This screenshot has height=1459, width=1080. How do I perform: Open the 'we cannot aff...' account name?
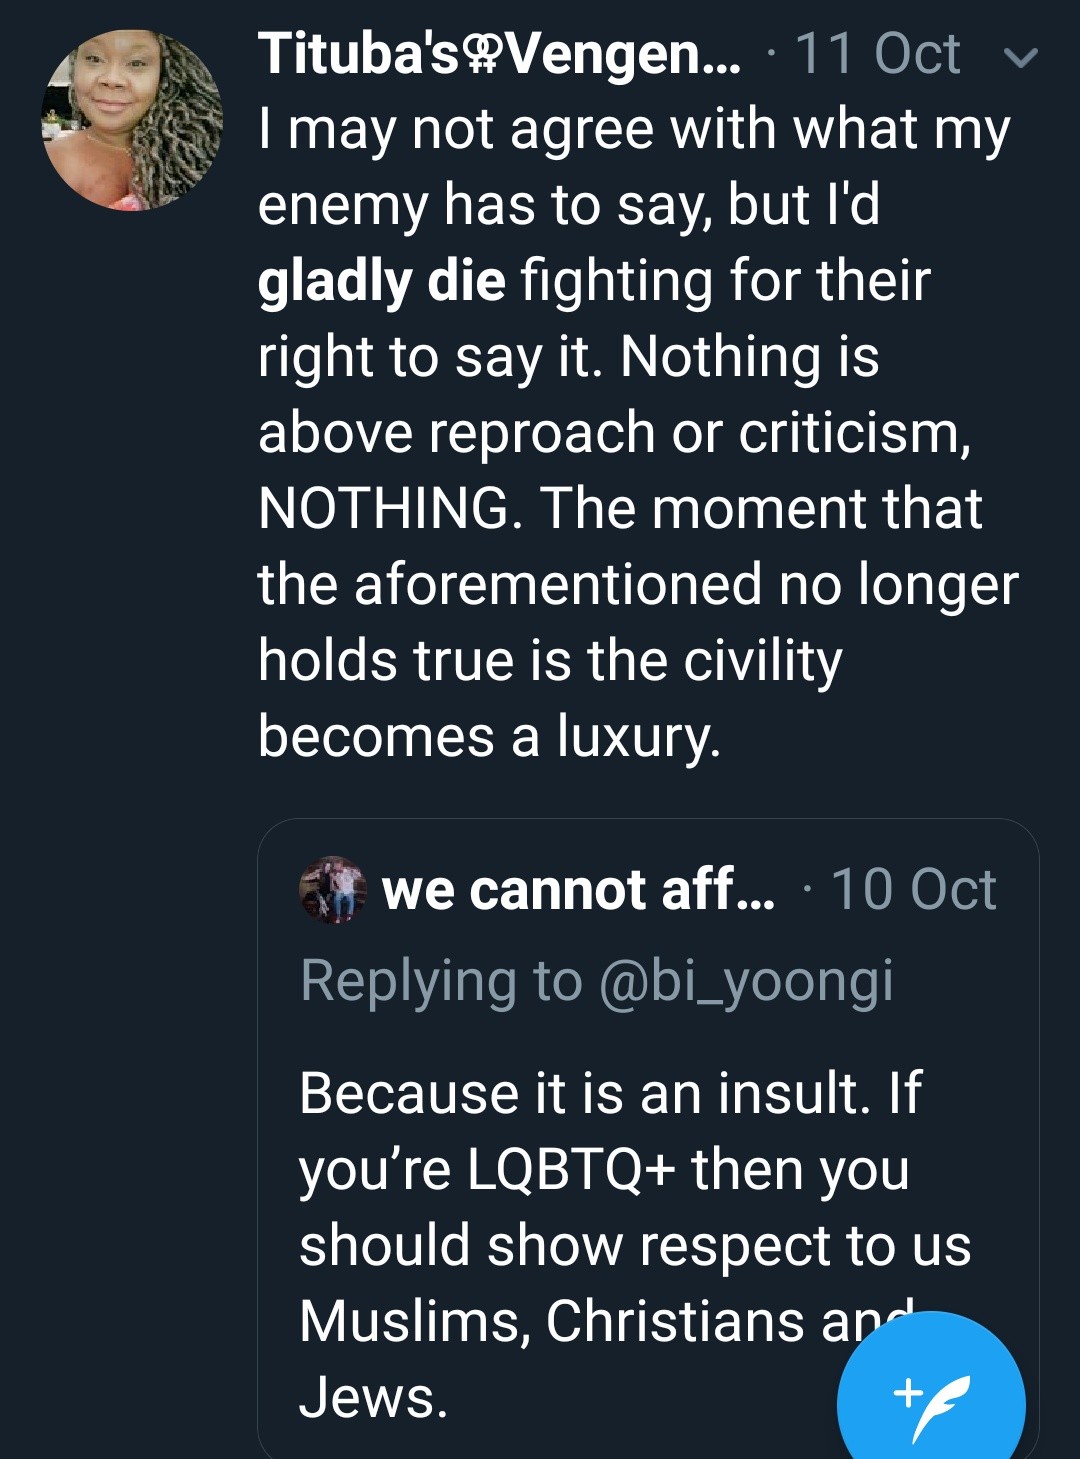[x=577, y=889]
